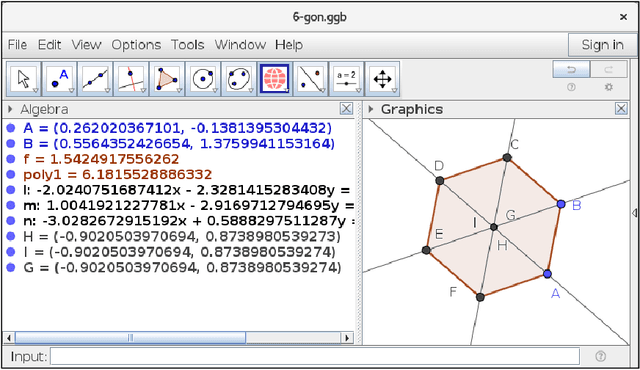Open the Slider tool dropdown arrow
The width and height of the screenshot is (640, 370).
358,91
